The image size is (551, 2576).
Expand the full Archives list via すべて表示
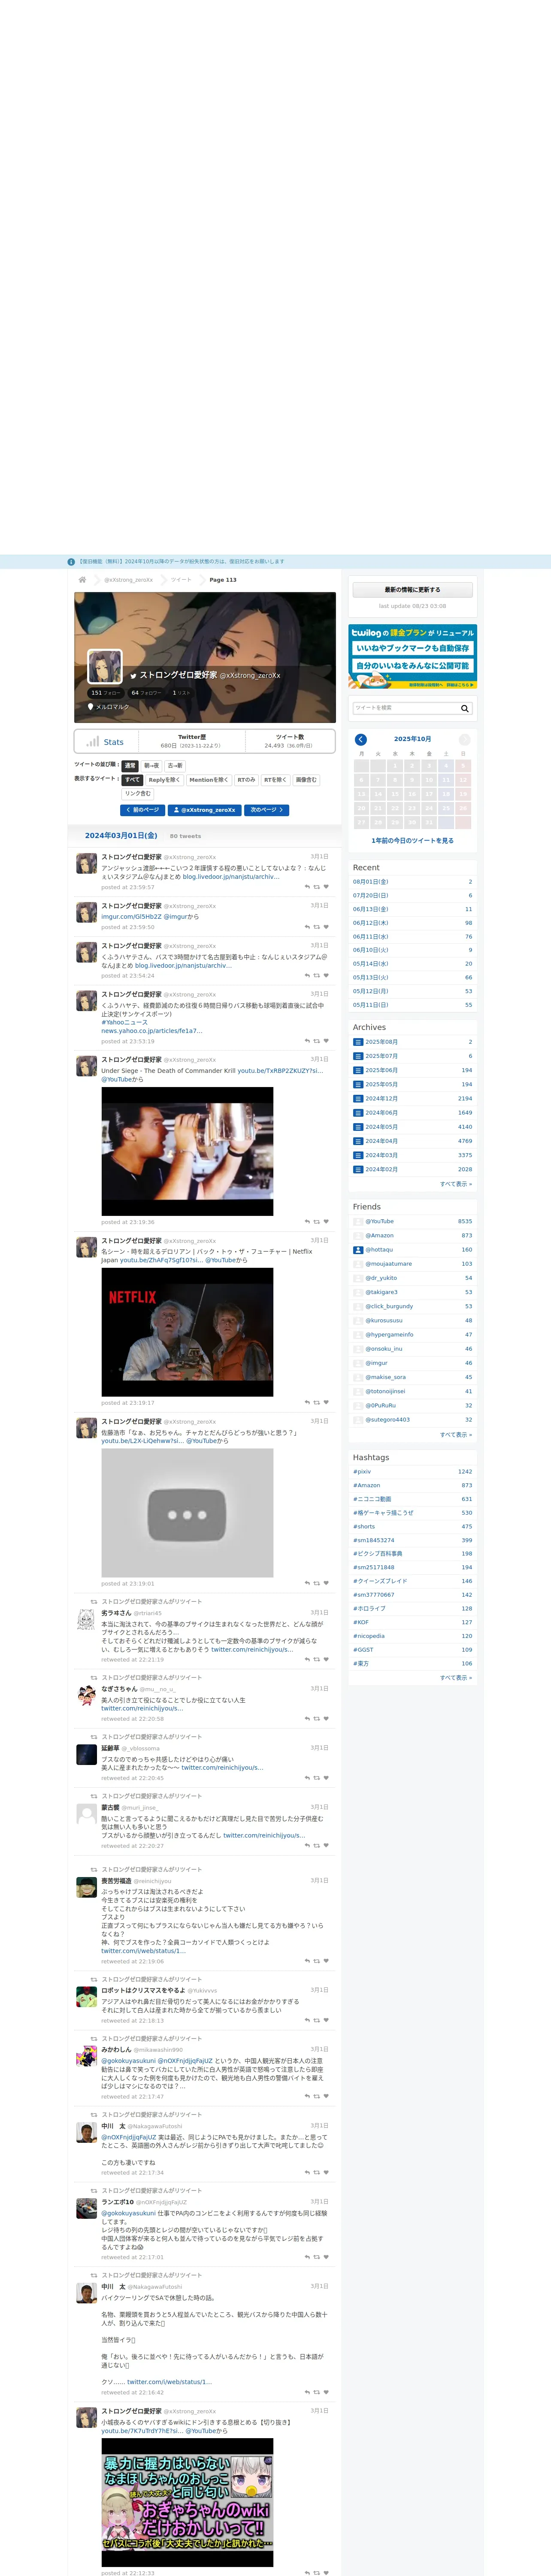click(456, 1184)
